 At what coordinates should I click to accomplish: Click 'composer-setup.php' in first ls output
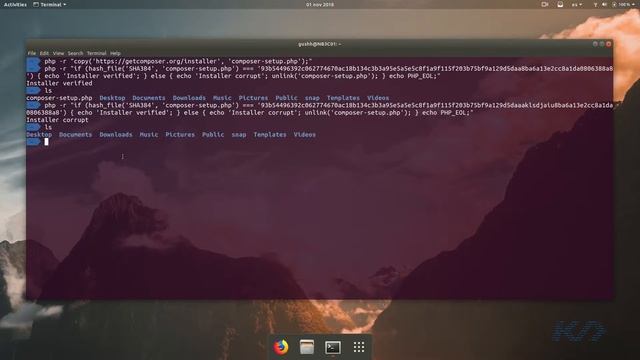59,98
